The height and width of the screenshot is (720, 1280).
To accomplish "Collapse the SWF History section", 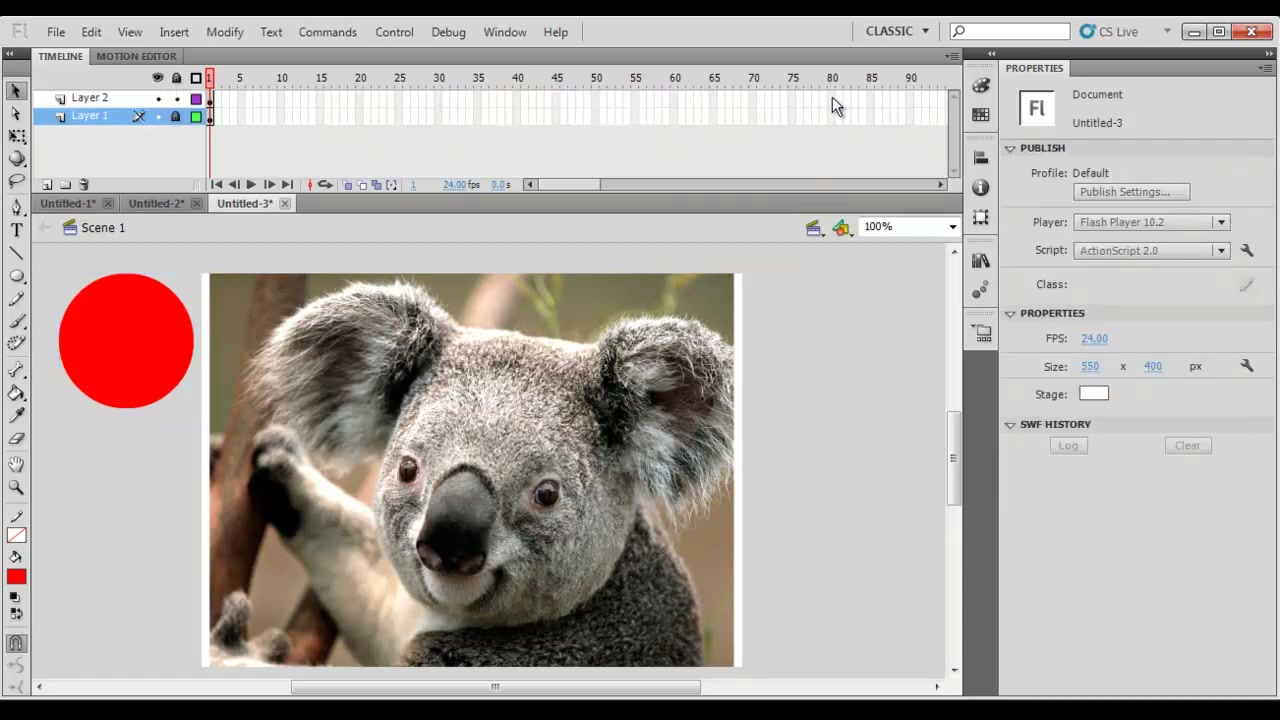I will pyautogui.click(x=1010, y=425).
